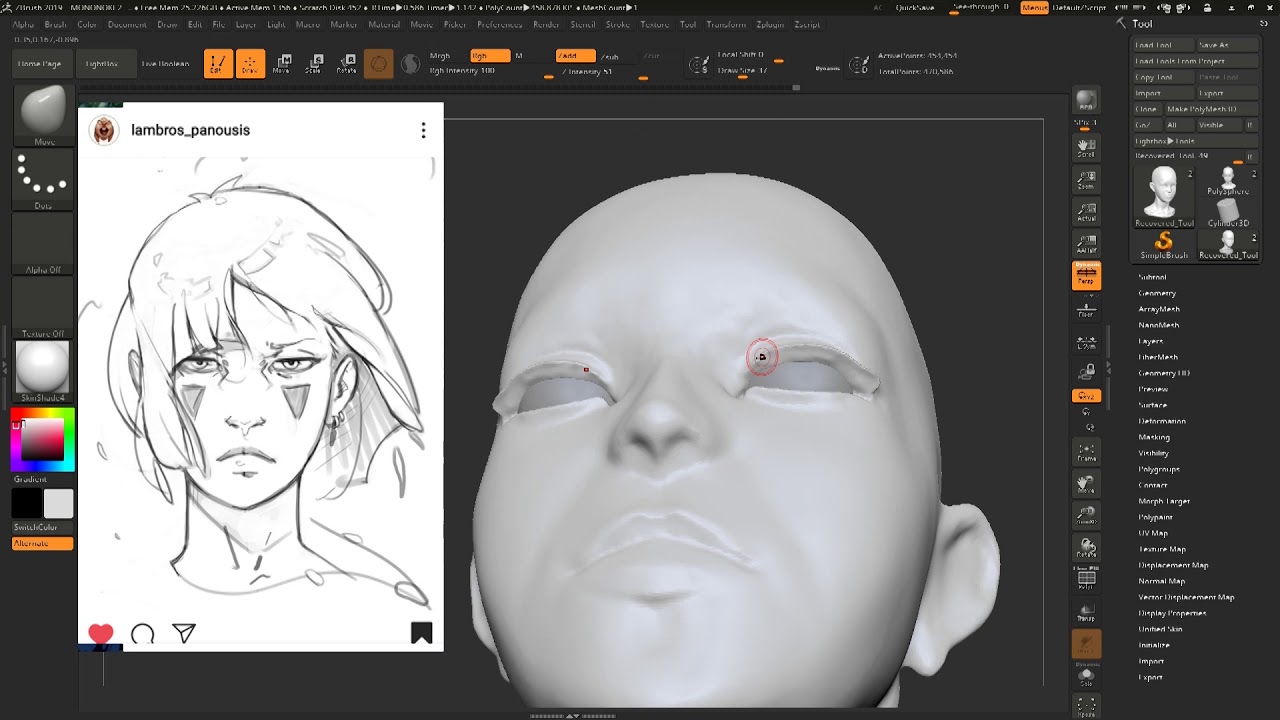Expand the Display Properties section

(x=1172, y=613)
